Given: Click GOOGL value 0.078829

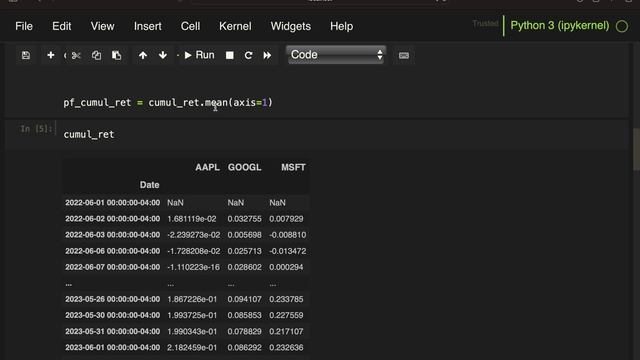Looking at the screenshot, I should pyautogui.click(x=244, y=331).
